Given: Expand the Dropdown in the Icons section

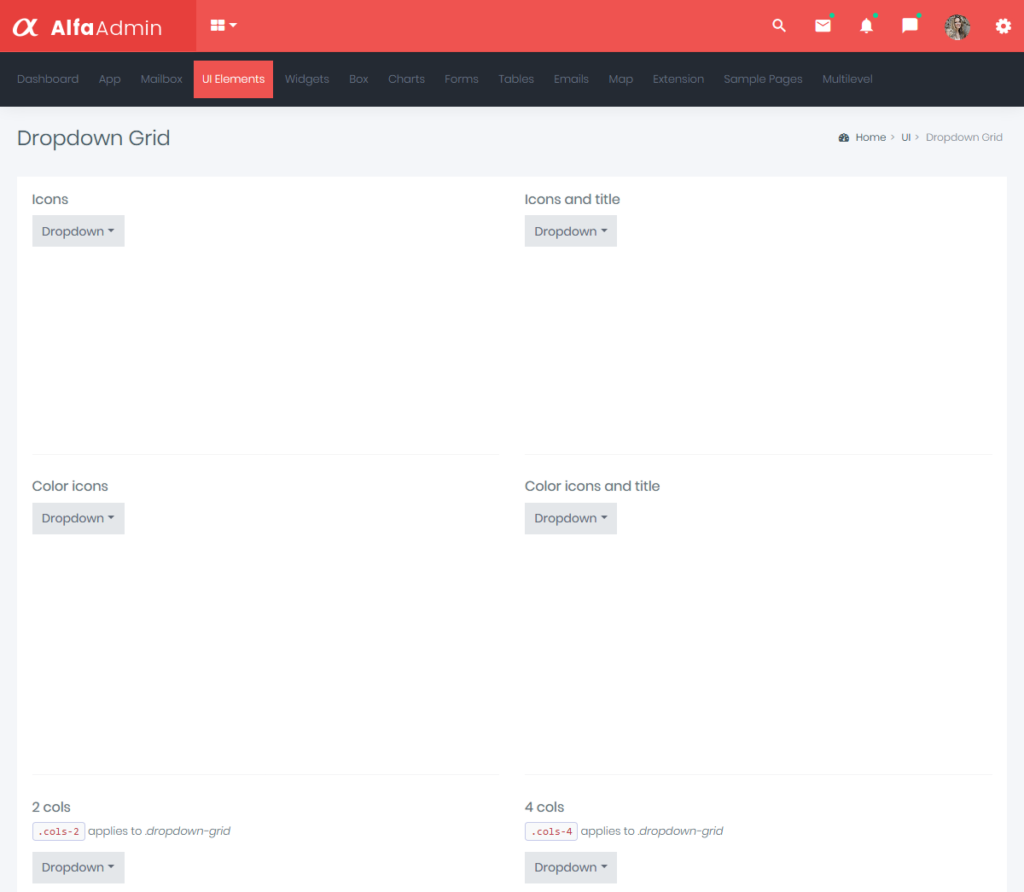Looking at the screenshot, I should [78, 231].
